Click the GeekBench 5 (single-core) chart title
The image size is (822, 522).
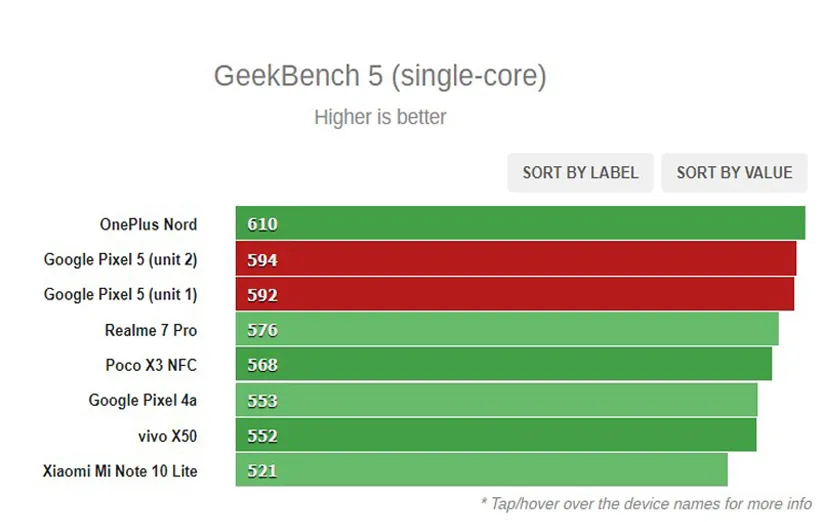click(x=380, y=76)
